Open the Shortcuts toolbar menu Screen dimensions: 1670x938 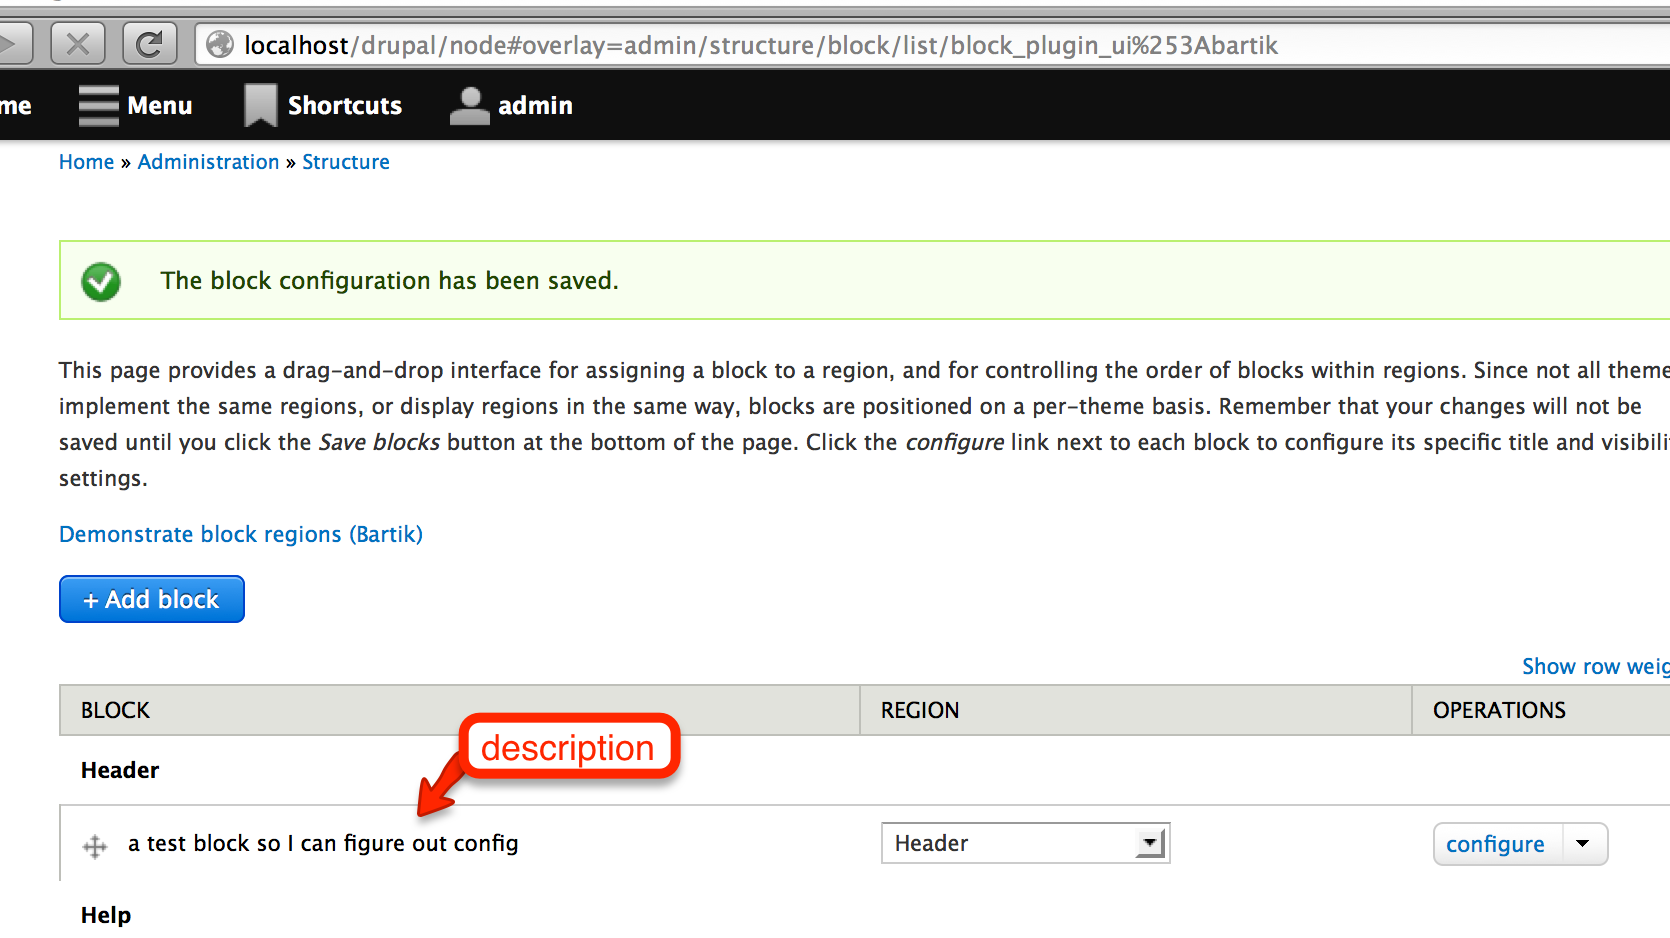[x=344, y=105]
